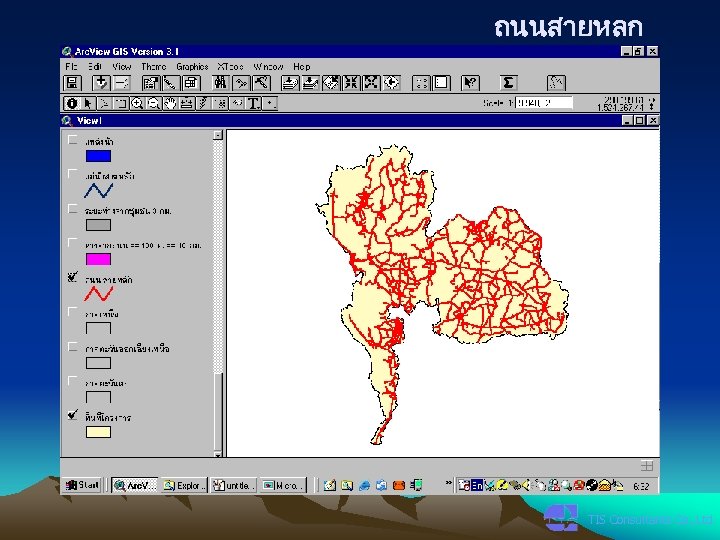Click the Save Project floppy disk icon
The height and width of the screenshot is (540, 720).
[72, 83]
